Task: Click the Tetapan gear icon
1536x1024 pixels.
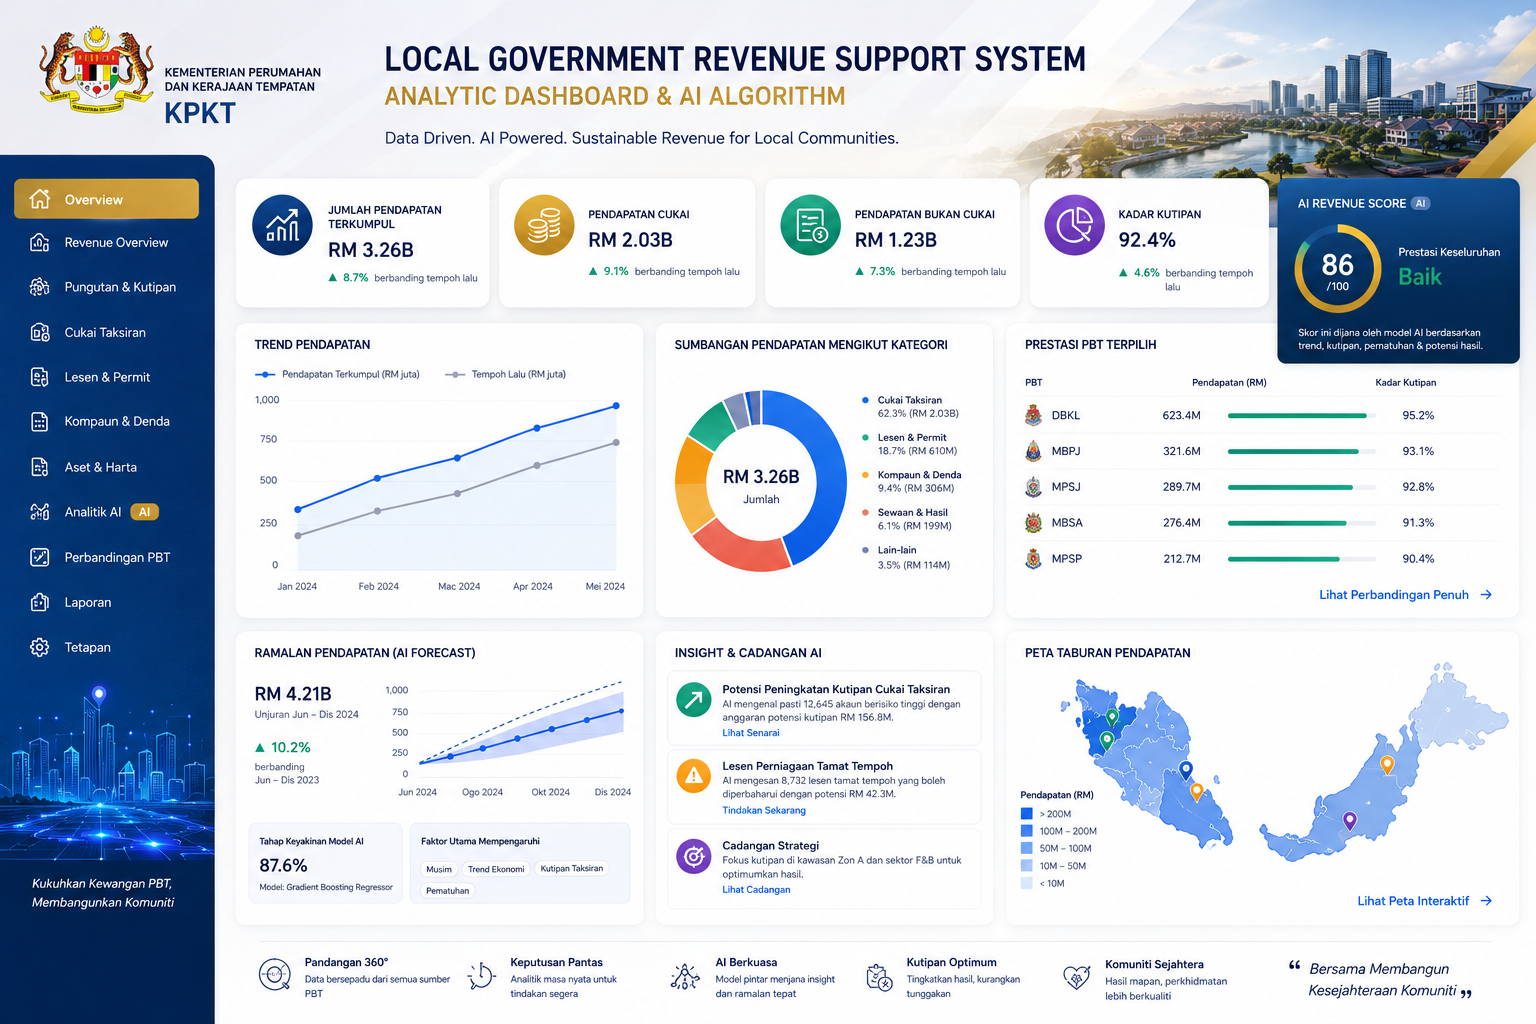Action: pyautogui.click(x=40, y=647)
